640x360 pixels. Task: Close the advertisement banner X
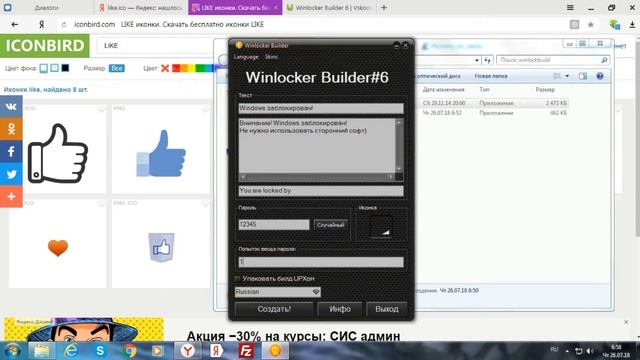[626, 322]
